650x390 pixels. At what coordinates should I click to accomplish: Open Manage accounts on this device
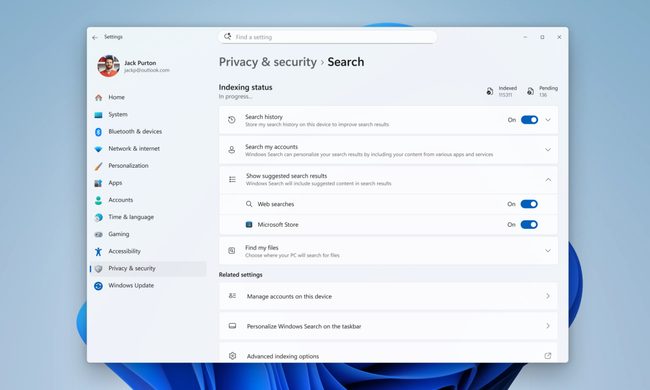click(x=388, y=296)
